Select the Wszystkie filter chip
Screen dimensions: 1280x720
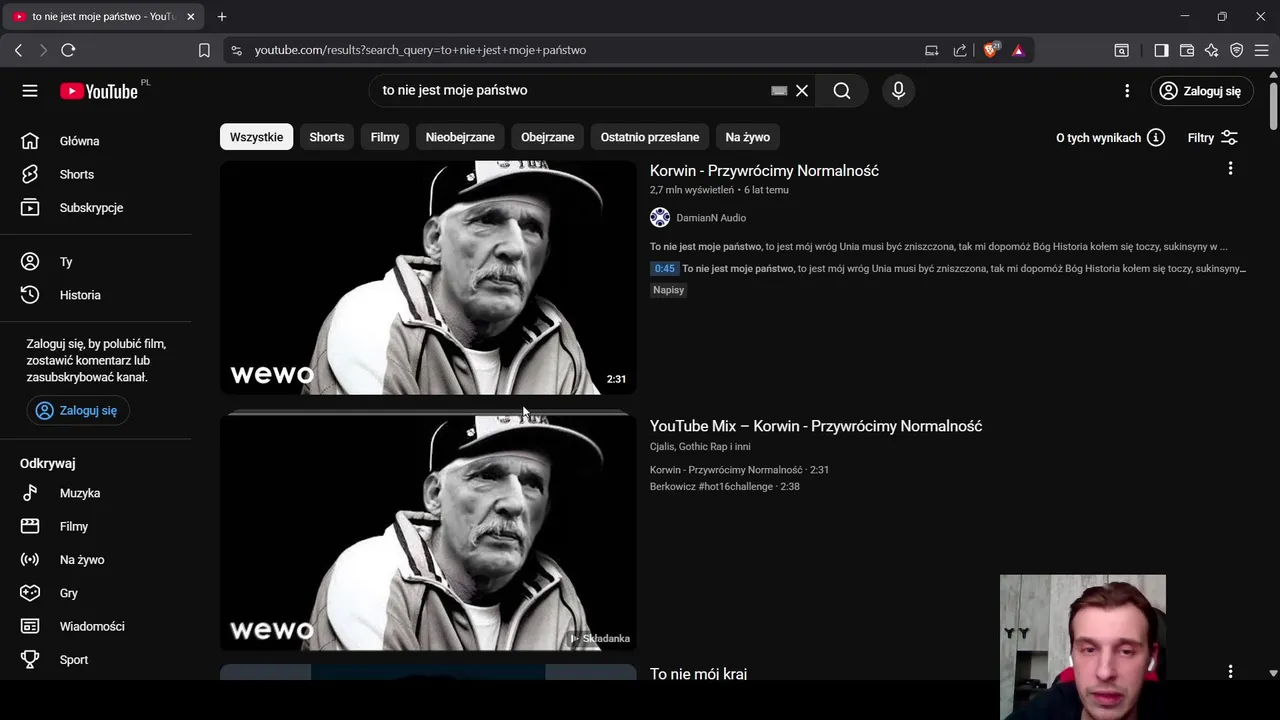pyautogui.click(x=256, y=137)
